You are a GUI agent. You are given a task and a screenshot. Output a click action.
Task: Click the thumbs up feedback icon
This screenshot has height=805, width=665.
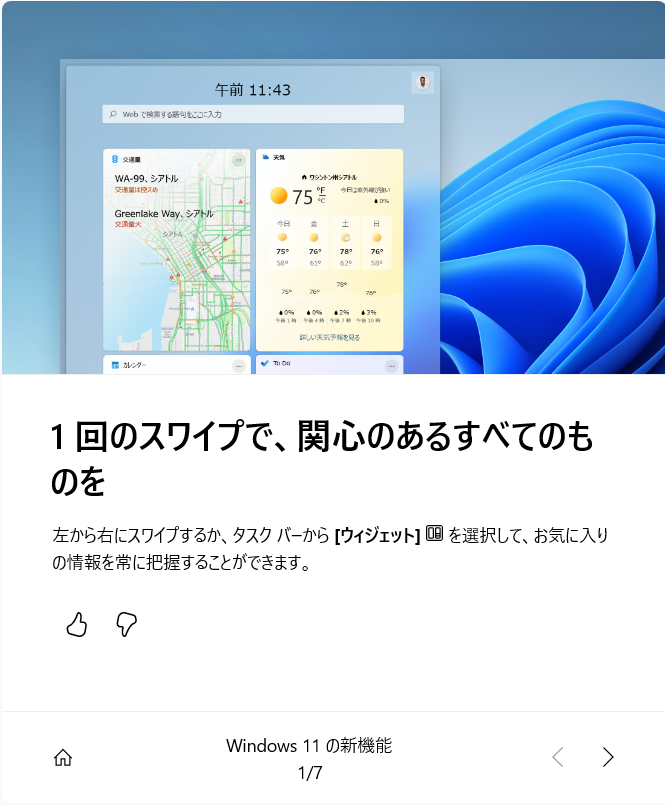[x=77, y=624]
